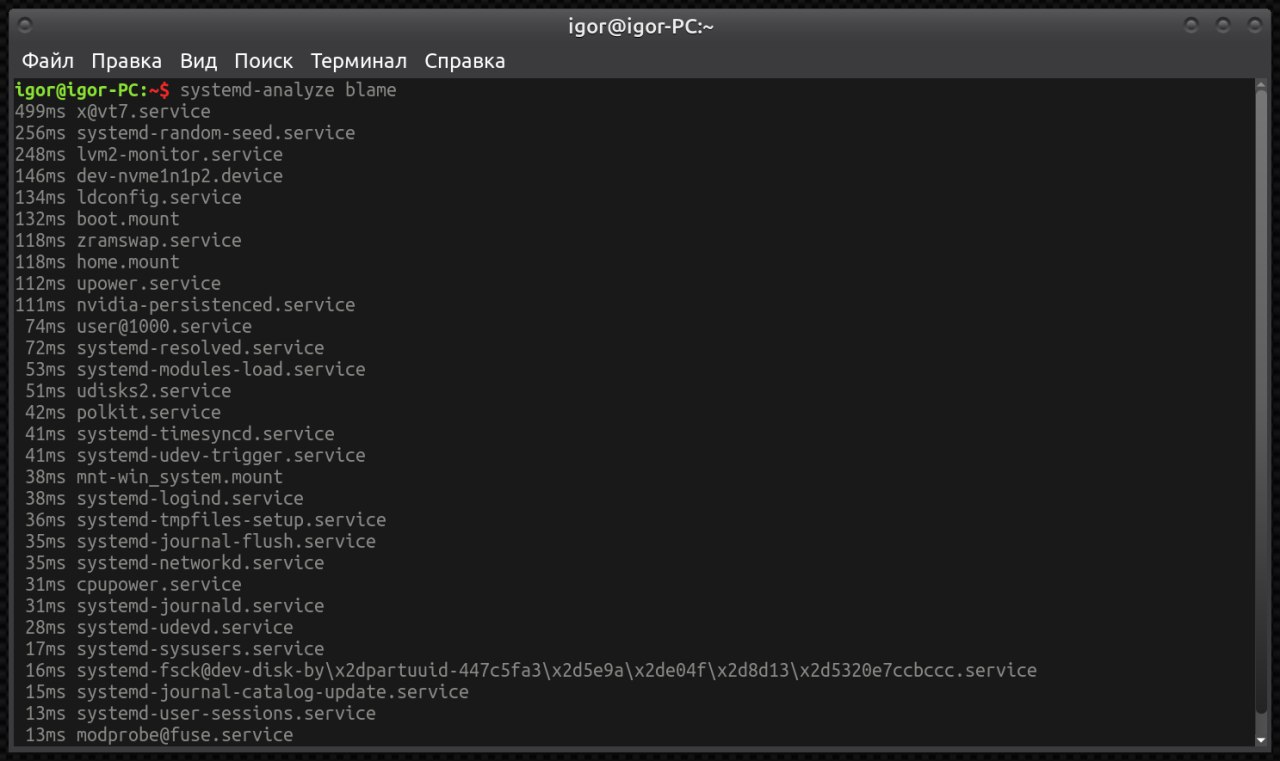The height and width of the screenshot is (761, 1280).
Task: Click the systemd-sysusers.service line
Action: coord(175,649)
